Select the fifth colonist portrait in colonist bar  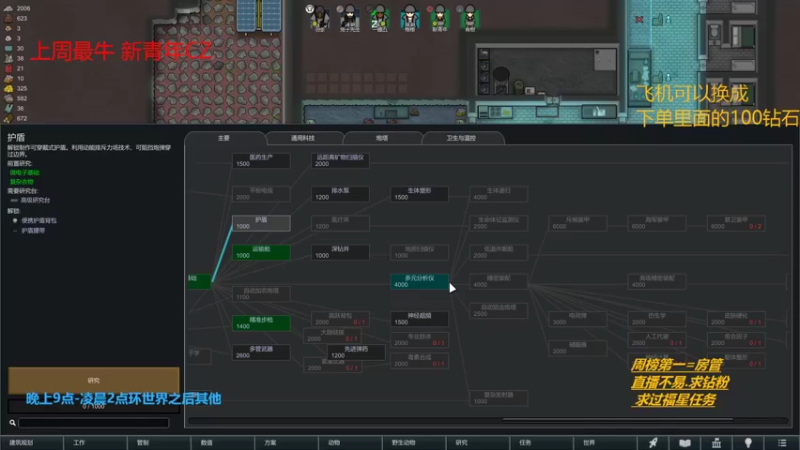[440, 18]
